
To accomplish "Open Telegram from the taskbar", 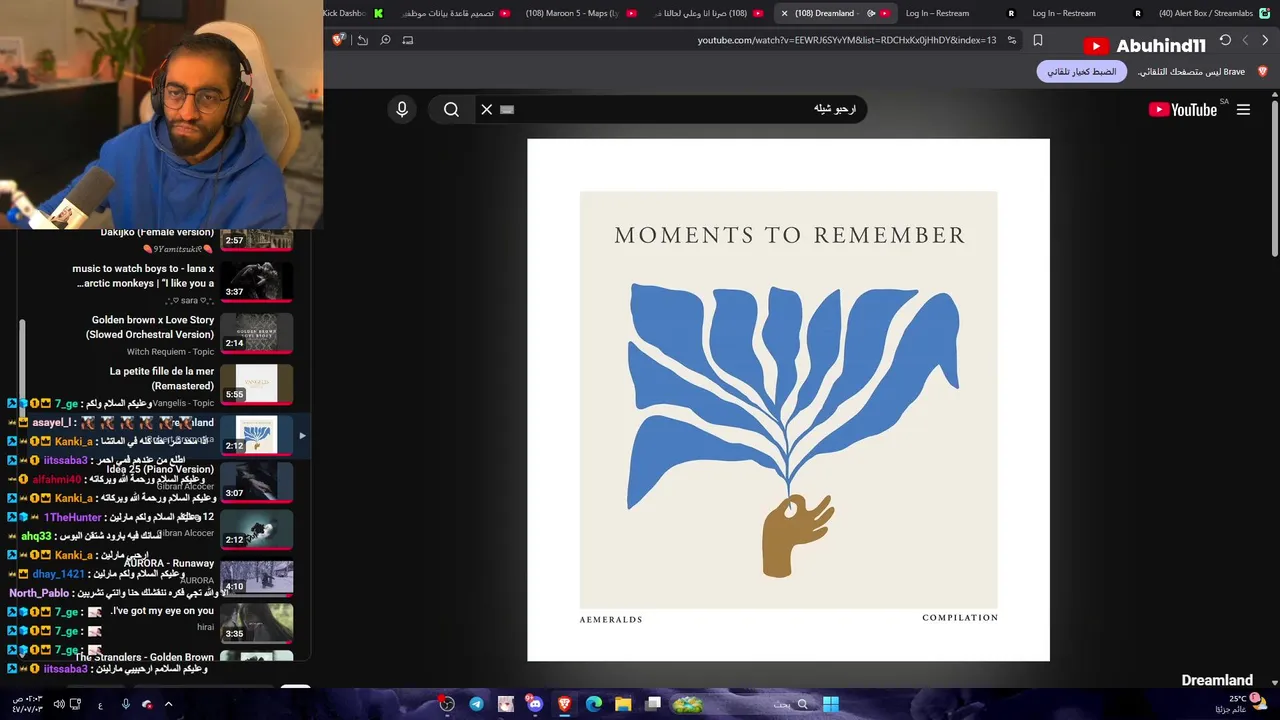I will (476, 704).
